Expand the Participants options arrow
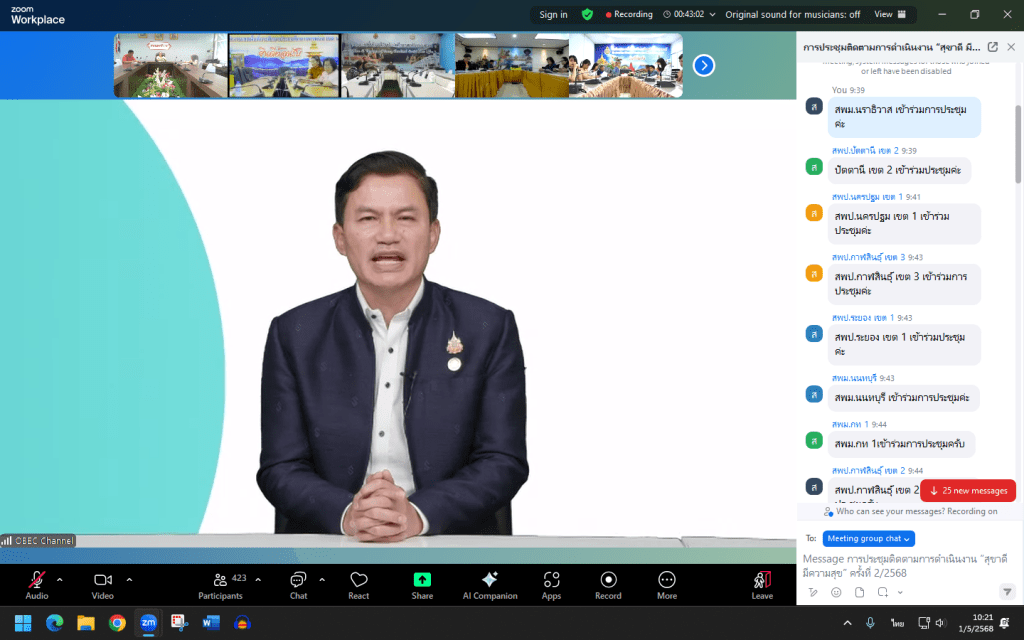The image size is (1024, 640). click(x=258, y=579)
